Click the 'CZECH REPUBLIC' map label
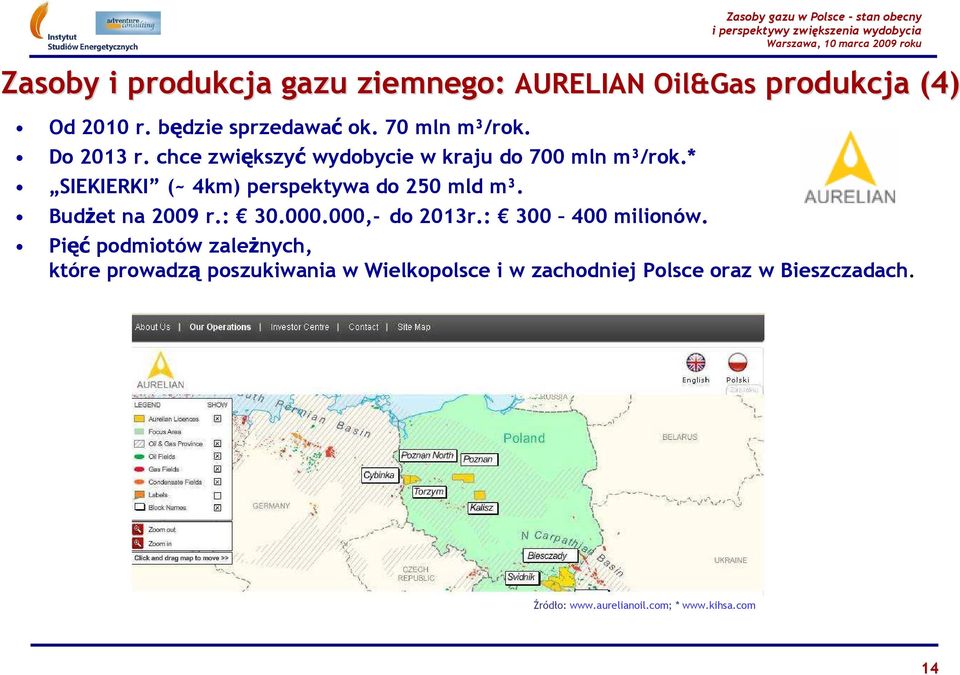The height and width of the screenshot is (675, 960). pyautogui.click(x=416, y=574)
